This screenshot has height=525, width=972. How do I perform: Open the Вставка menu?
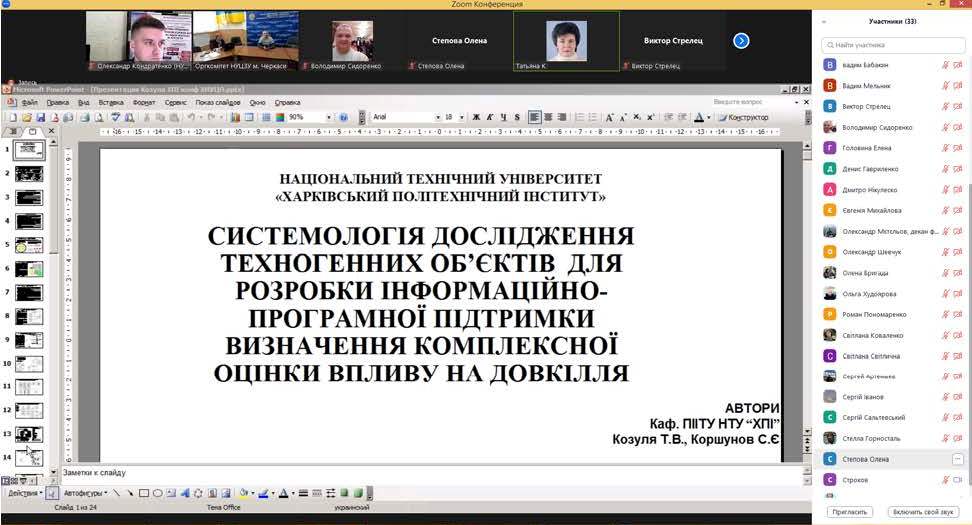[x=111, y=102]
